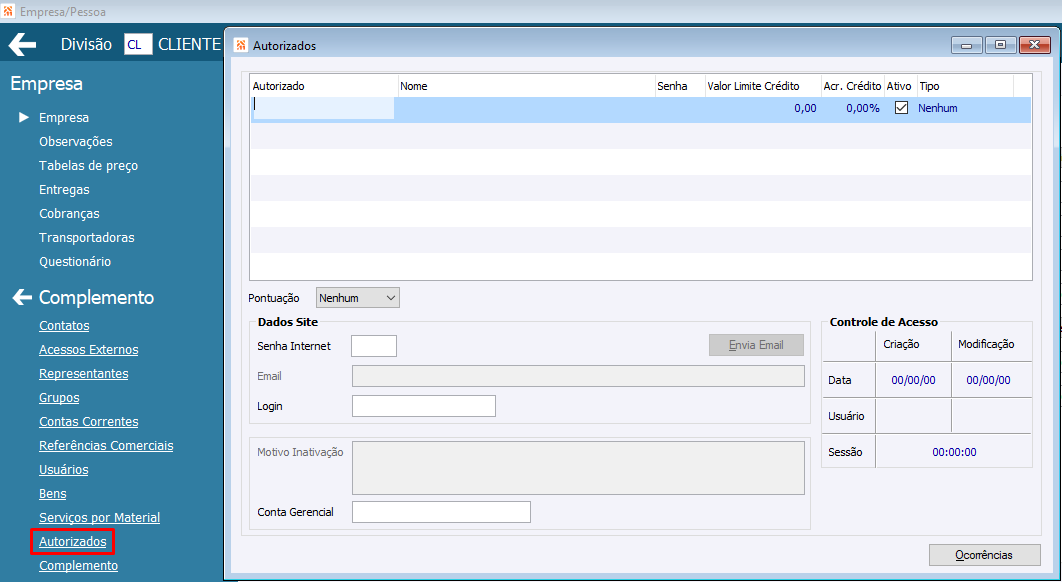Click the Motivo Inativação text area

578,468
